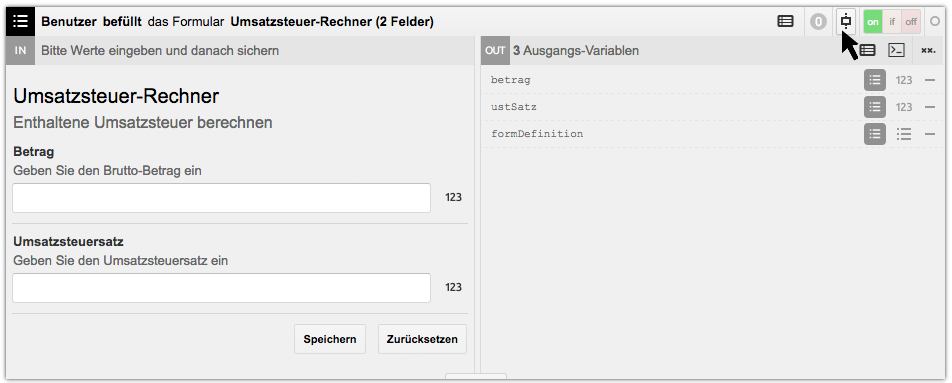
Task: Remove betrag variable with its dash
Action: coord(930,80)
